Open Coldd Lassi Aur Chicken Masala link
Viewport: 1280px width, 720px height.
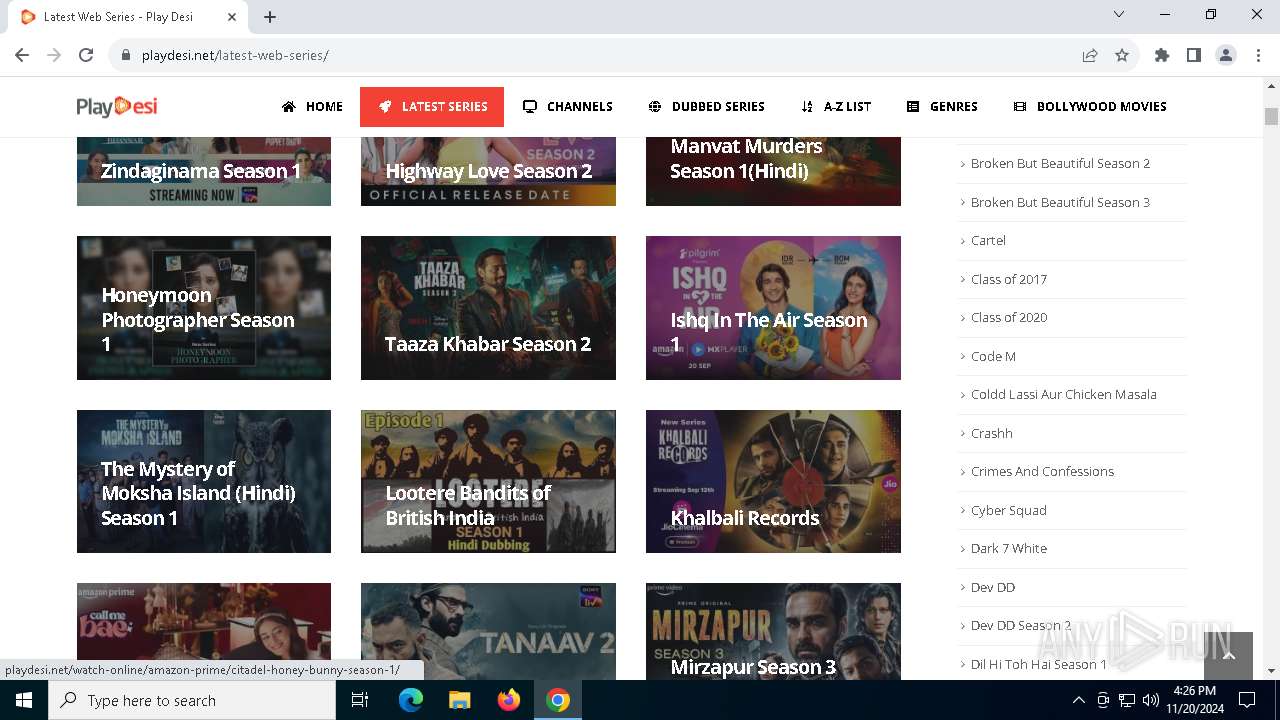tap(1064, 394)
